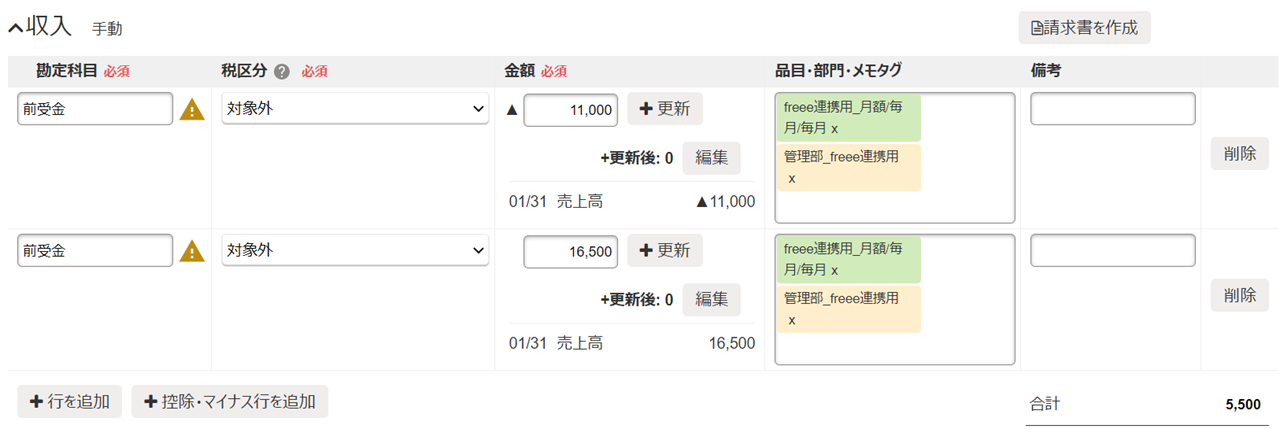1280x429 pixels.
Task: Remove 管理部_freee連携用 tag in first row
Action: pos(792,178)
